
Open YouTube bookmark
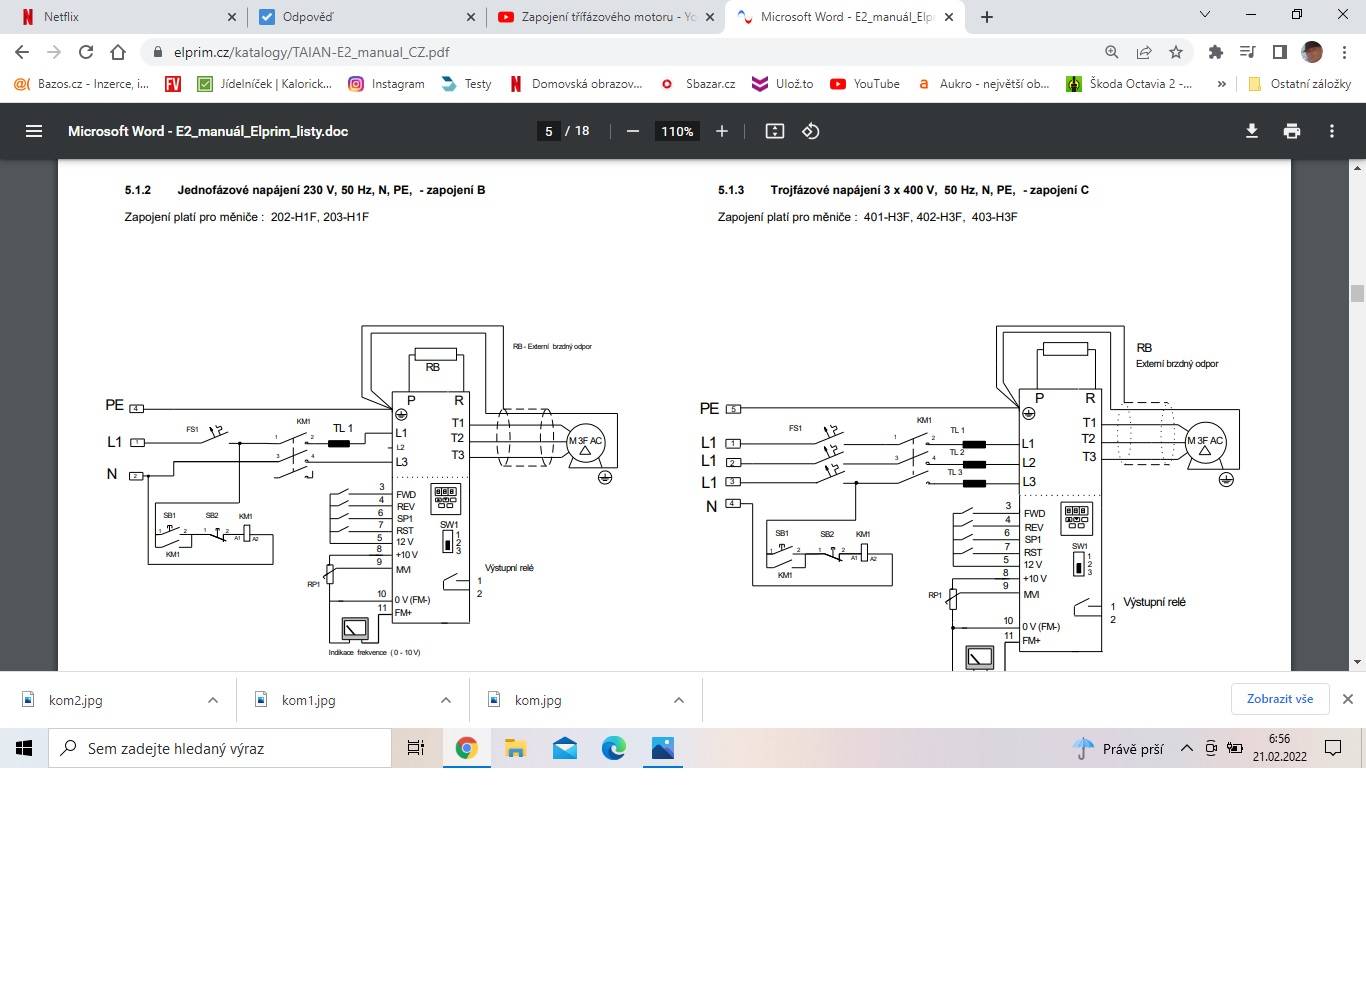coord(865,84)
